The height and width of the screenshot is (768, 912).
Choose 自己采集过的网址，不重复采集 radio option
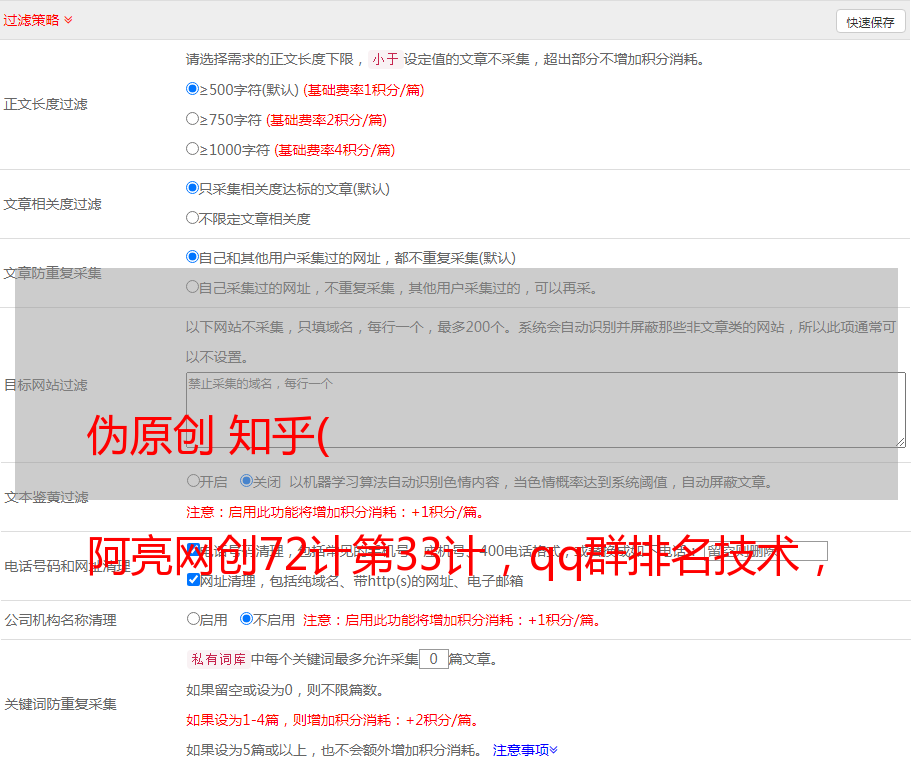(192, 287)
